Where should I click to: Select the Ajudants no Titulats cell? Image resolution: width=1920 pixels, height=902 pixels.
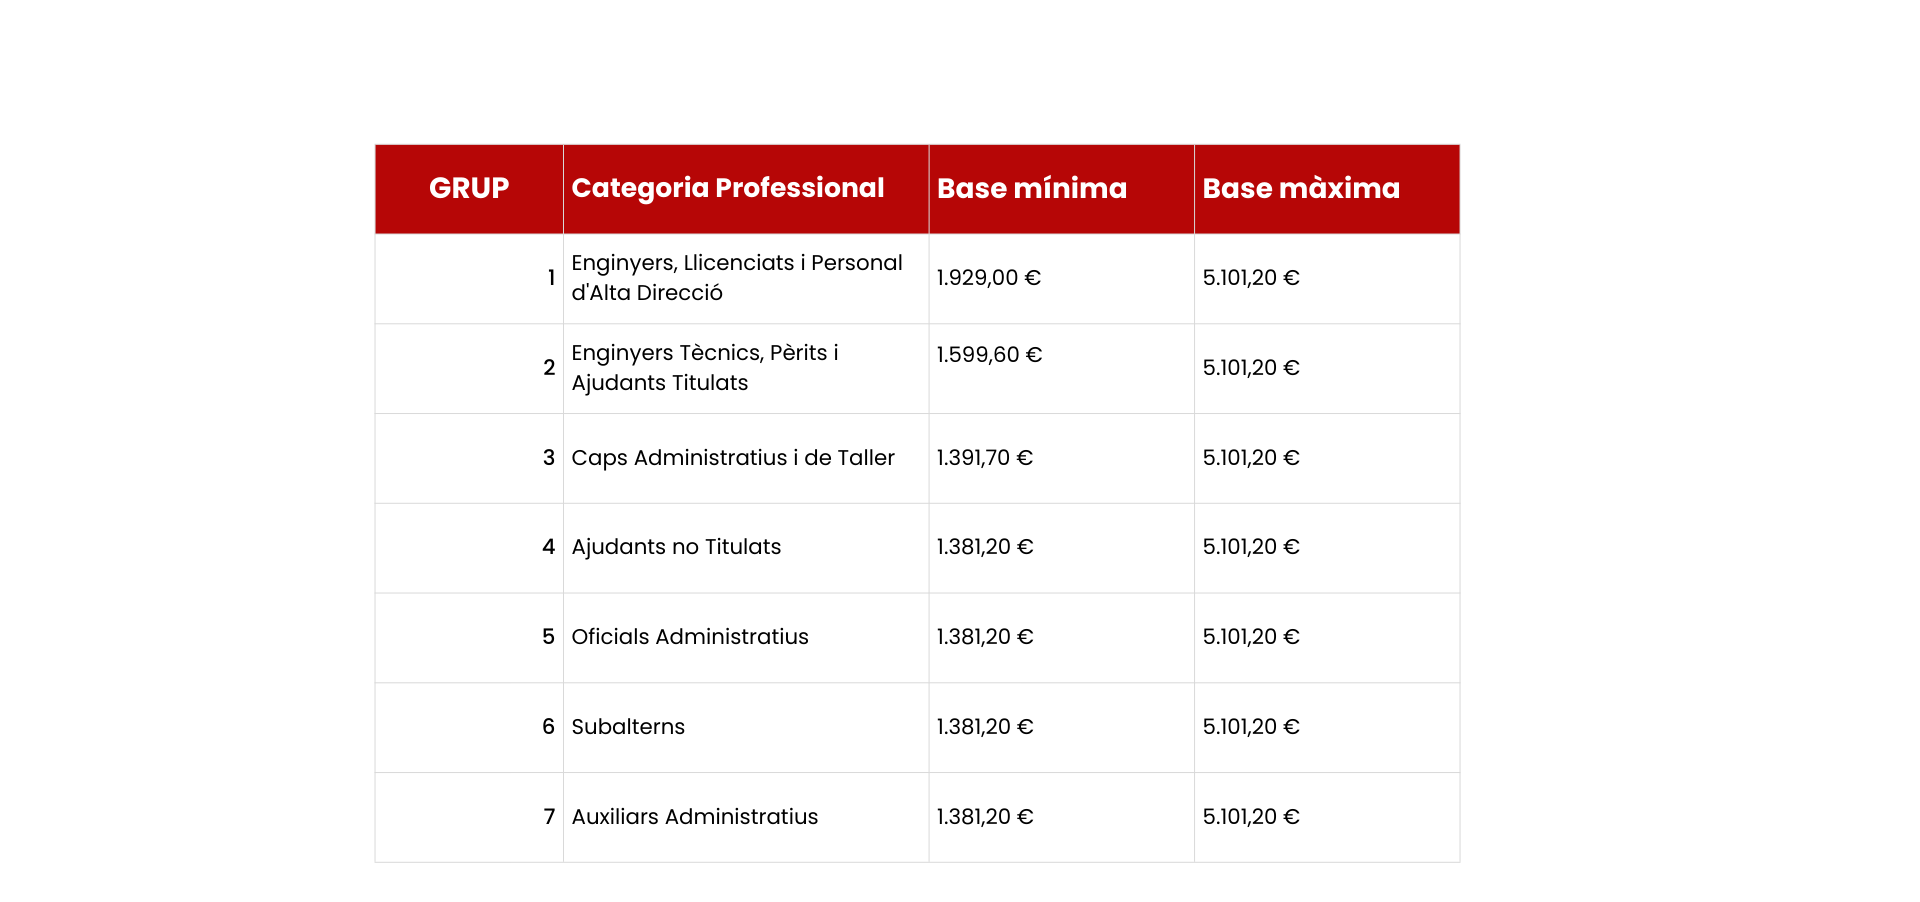(x=676, y=547)
